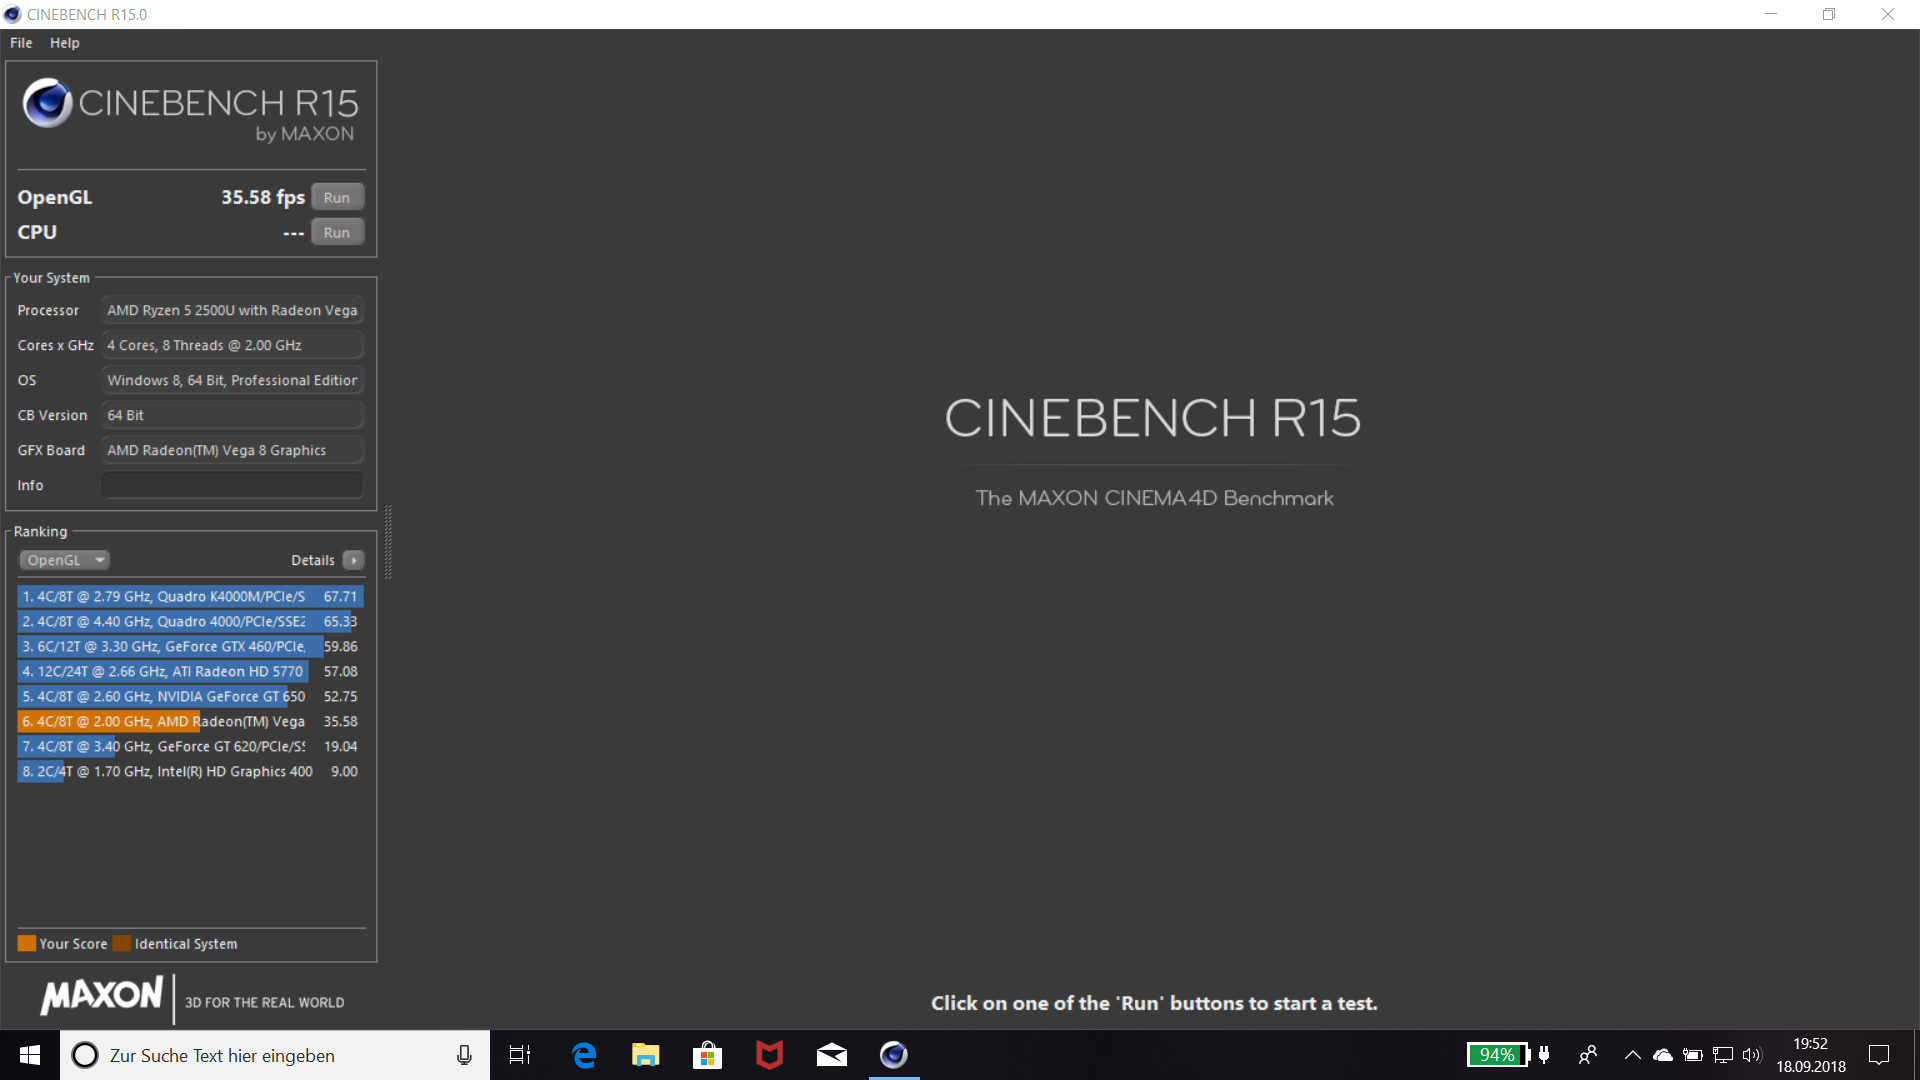Launch Microsoft Edge from taskbar

point(584,1055)
